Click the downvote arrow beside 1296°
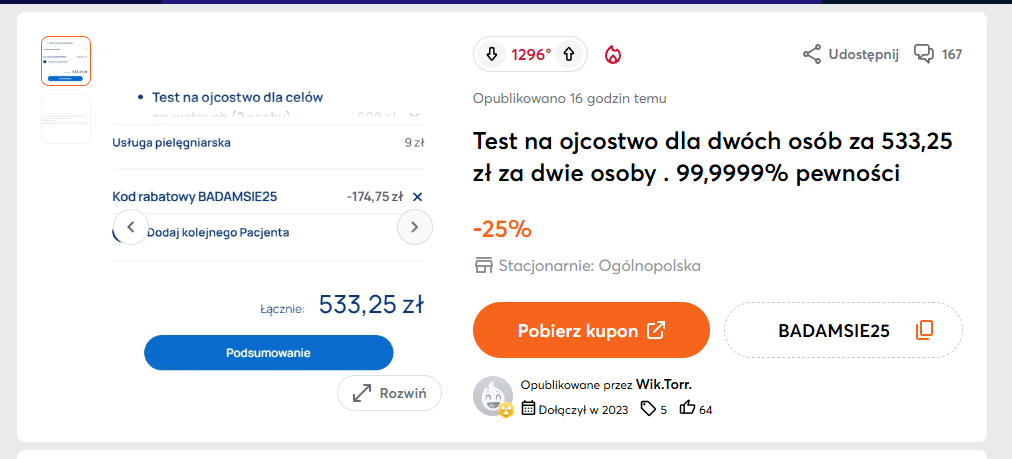 click(x=492, y=55)
